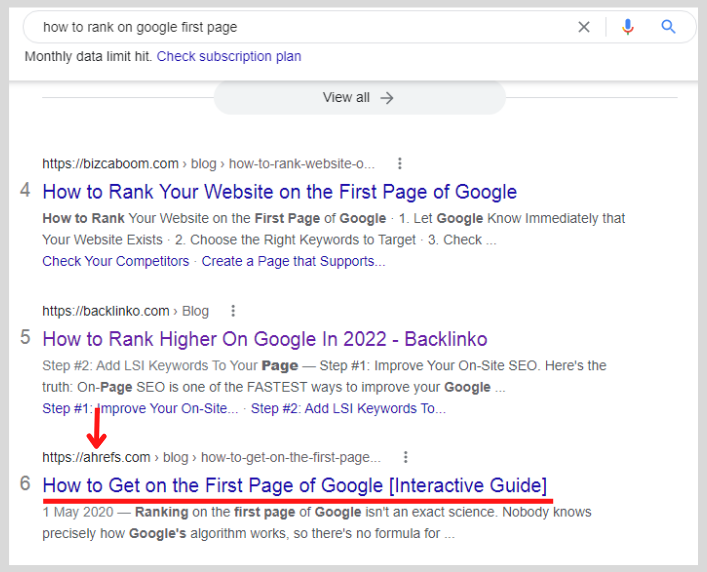
Task: Open How to Rank Higher Backlinko result
Action: coord(265,339)
